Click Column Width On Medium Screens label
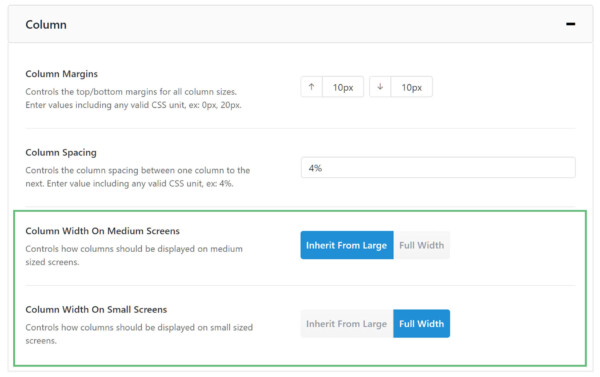Image resolution: width=600 pixels, height=377 pixels. [103, 231]
